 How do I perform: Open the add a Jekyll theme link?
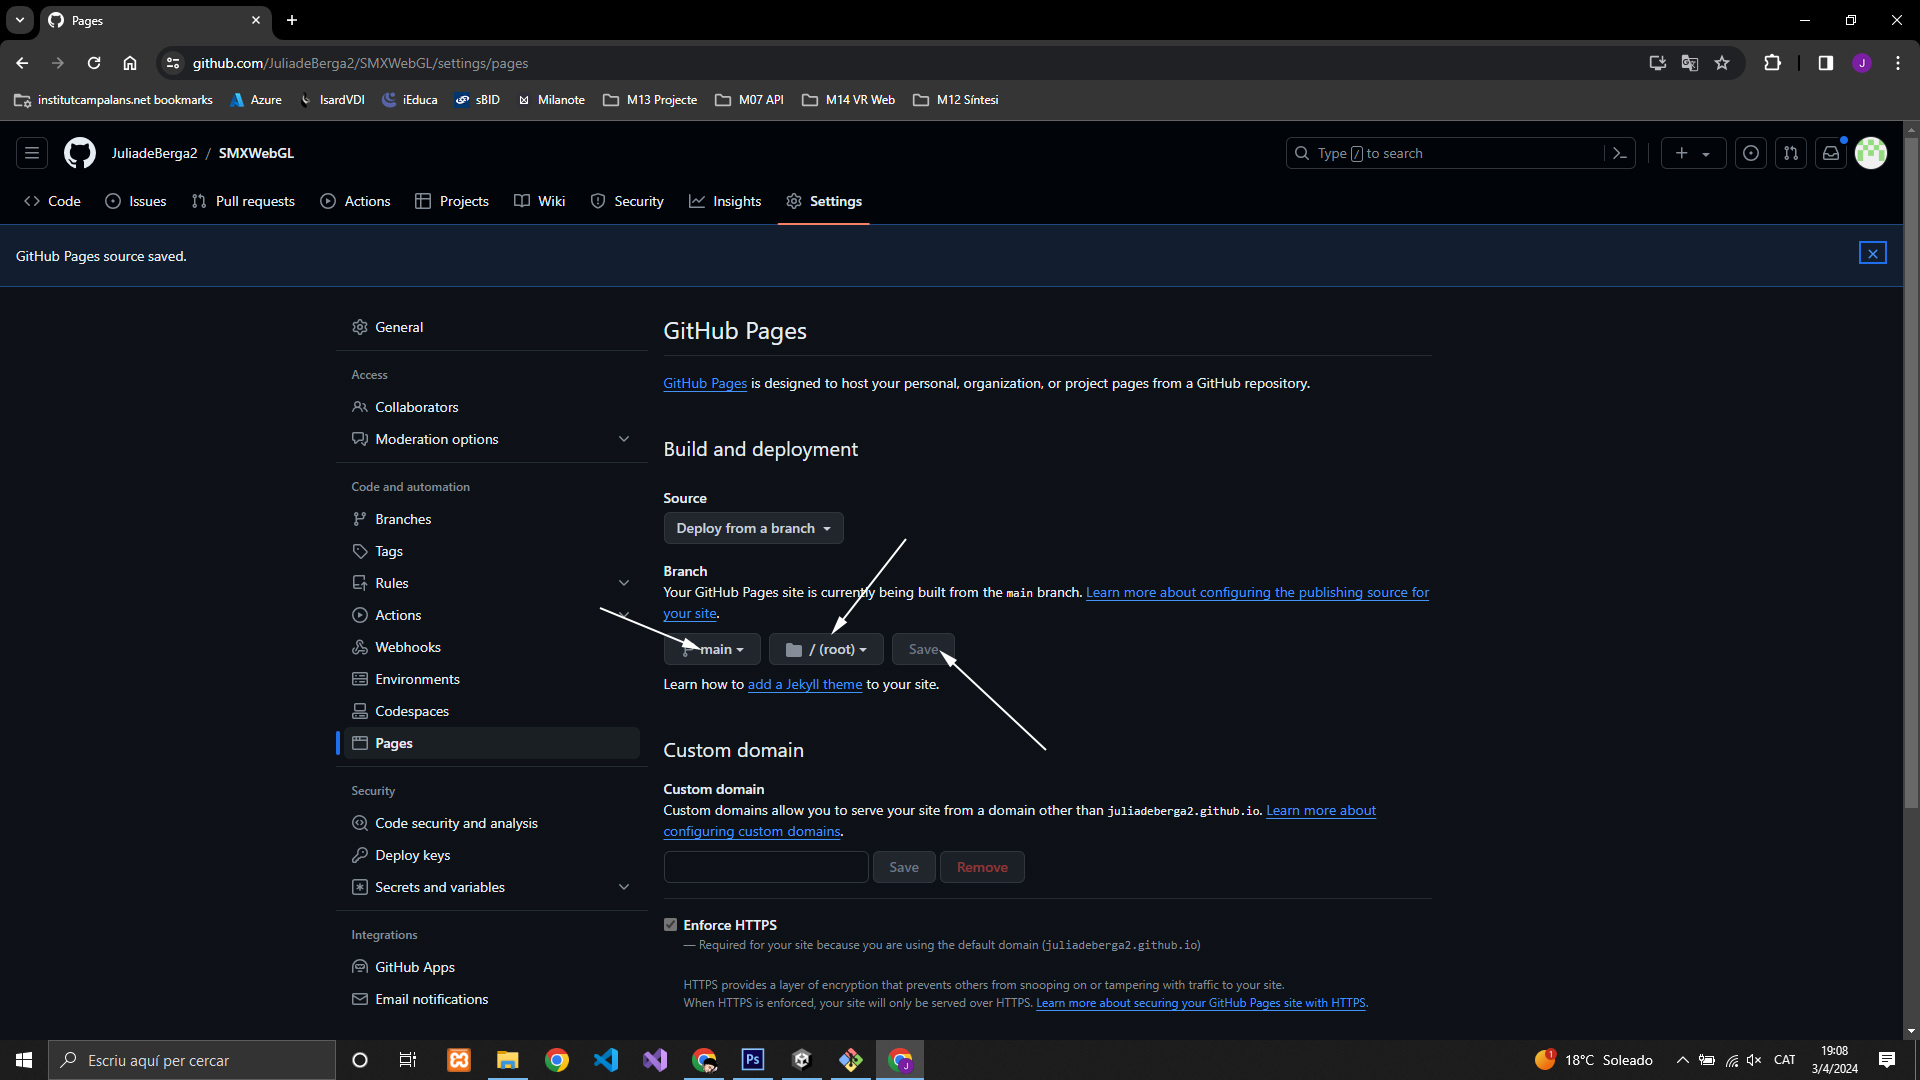(x=804, y=685)
